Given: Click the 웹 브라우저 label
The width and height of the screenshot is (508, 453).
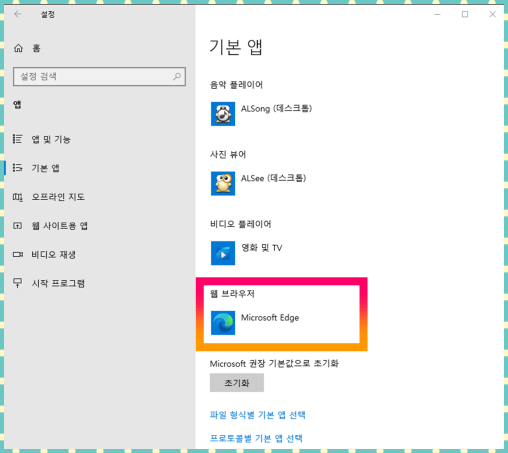Looking at the screenshot, I should point(232,294).
